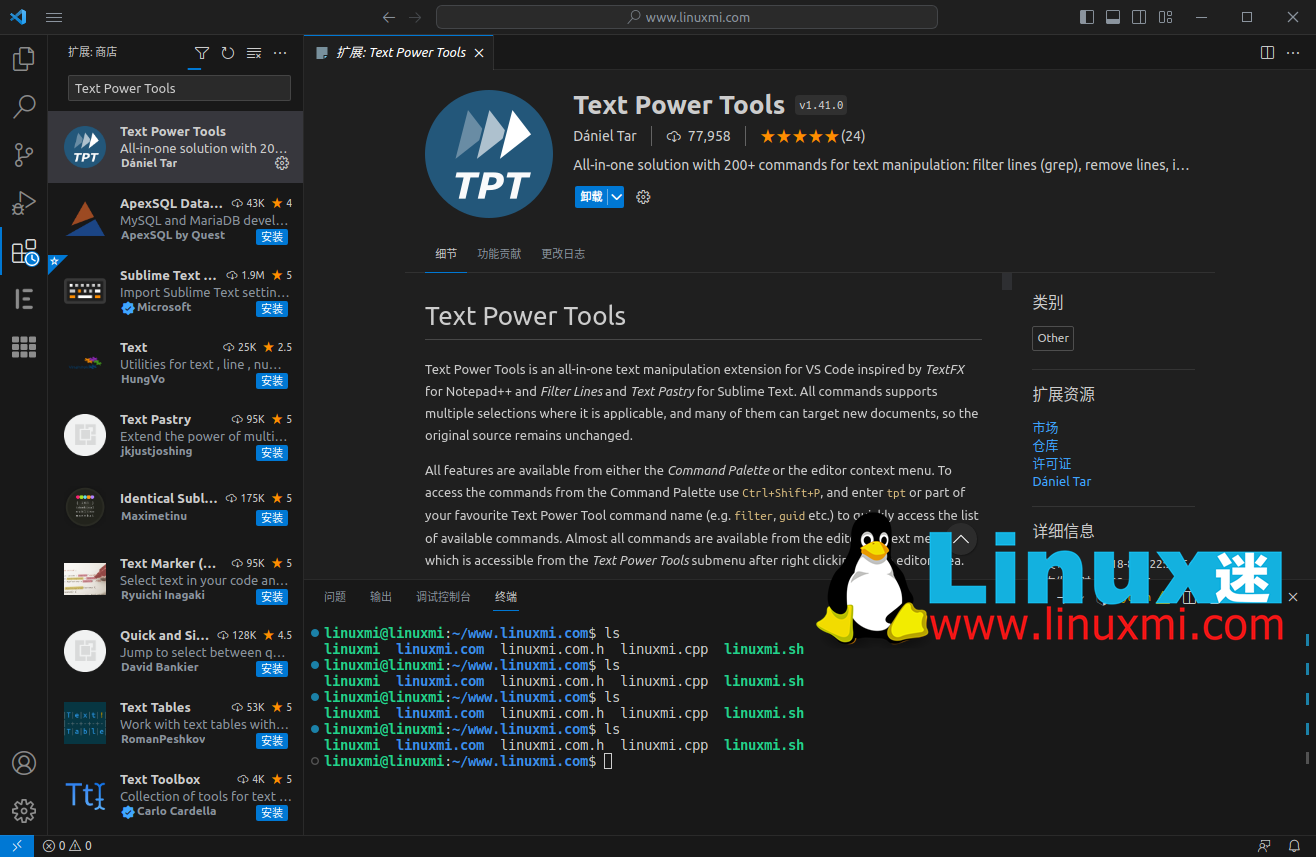Open the gear on Text Power Tools list item
This screenshot has width=1316, height=857.
point(282,163)
